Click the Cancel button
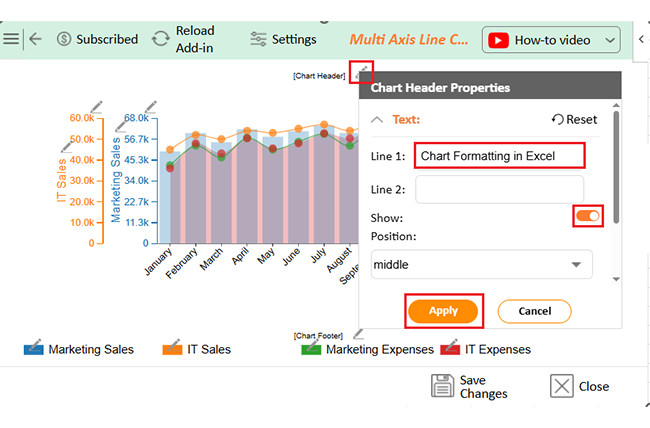Image resolution: width=650 pixels, height=428 pixels. click(x=534, y=311)
